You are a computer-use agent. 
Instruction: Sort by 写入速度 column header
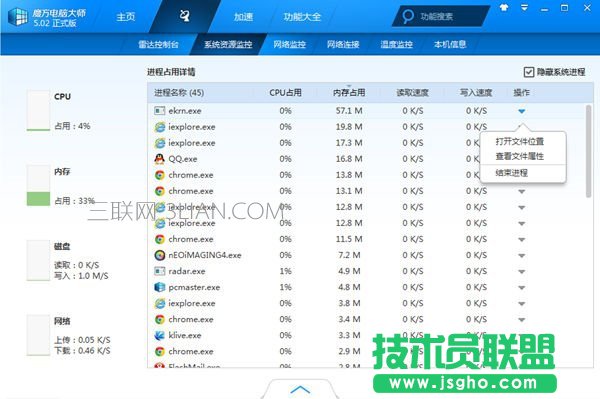click(476, 93)
